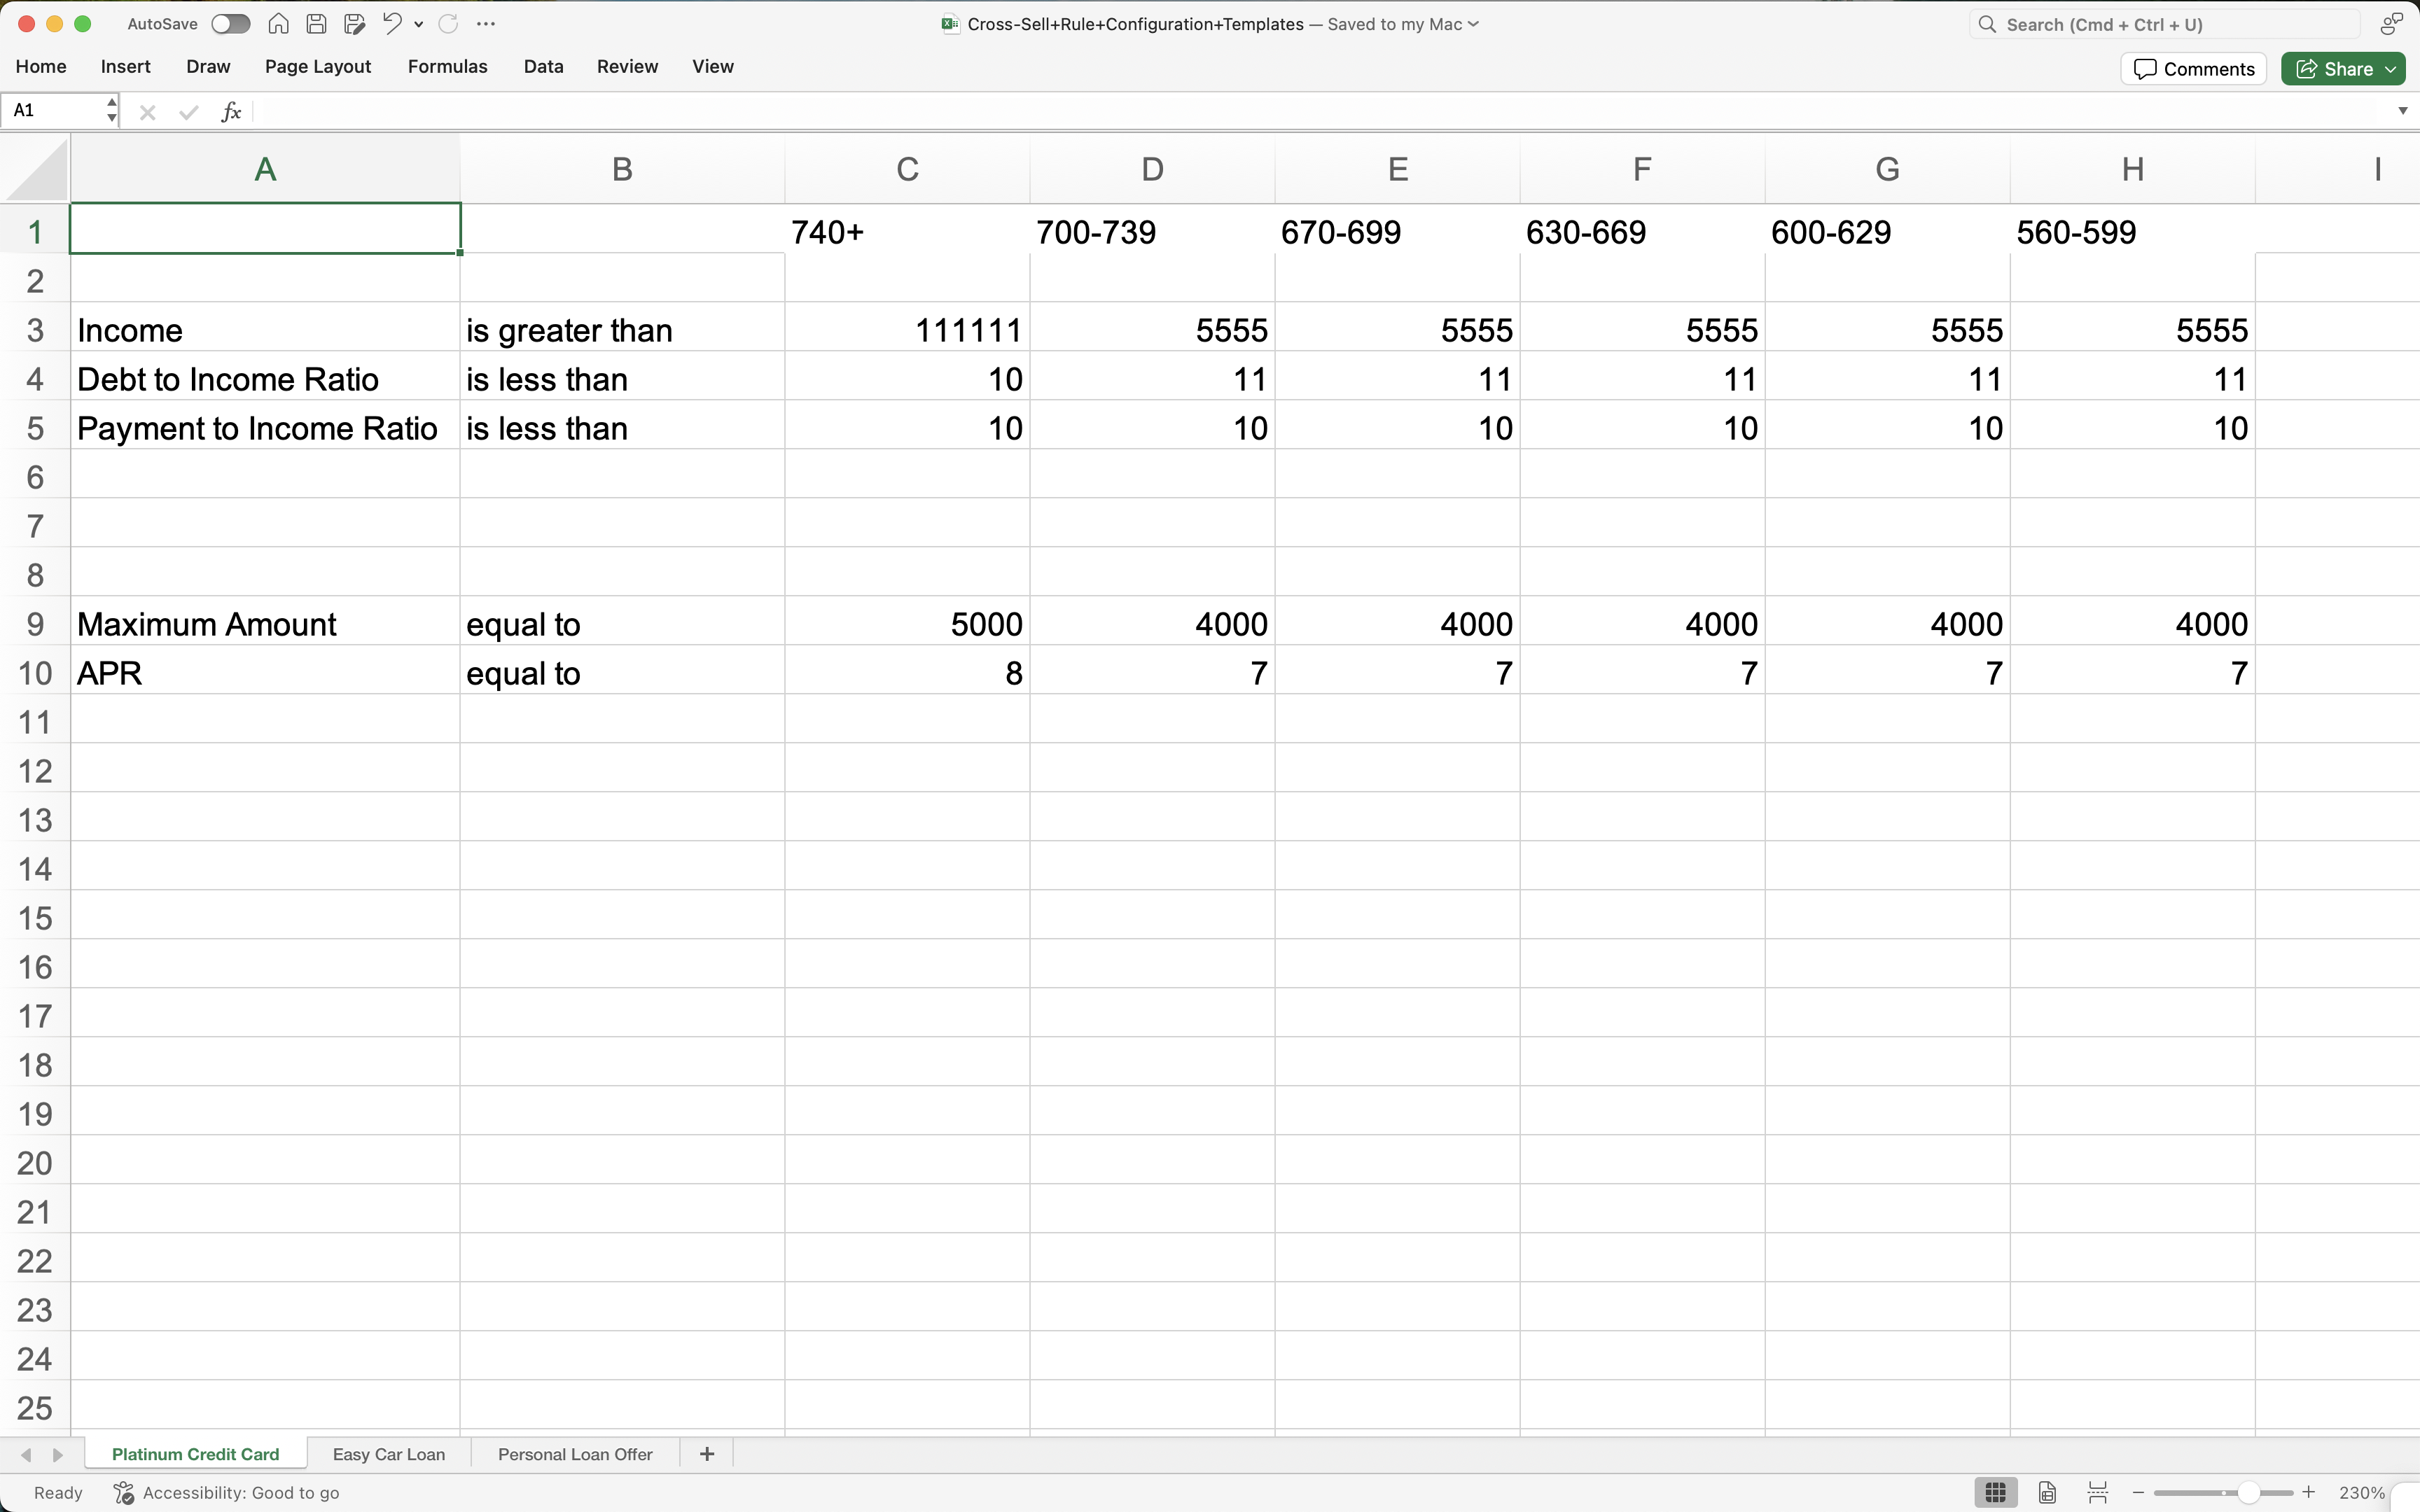Open the Formulas ribbon tab

[447, 66]
